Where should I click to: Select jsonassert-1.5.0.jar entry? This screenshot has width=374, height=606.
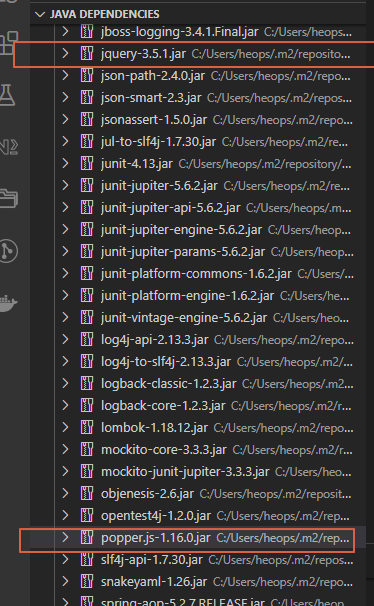(198, 119)
